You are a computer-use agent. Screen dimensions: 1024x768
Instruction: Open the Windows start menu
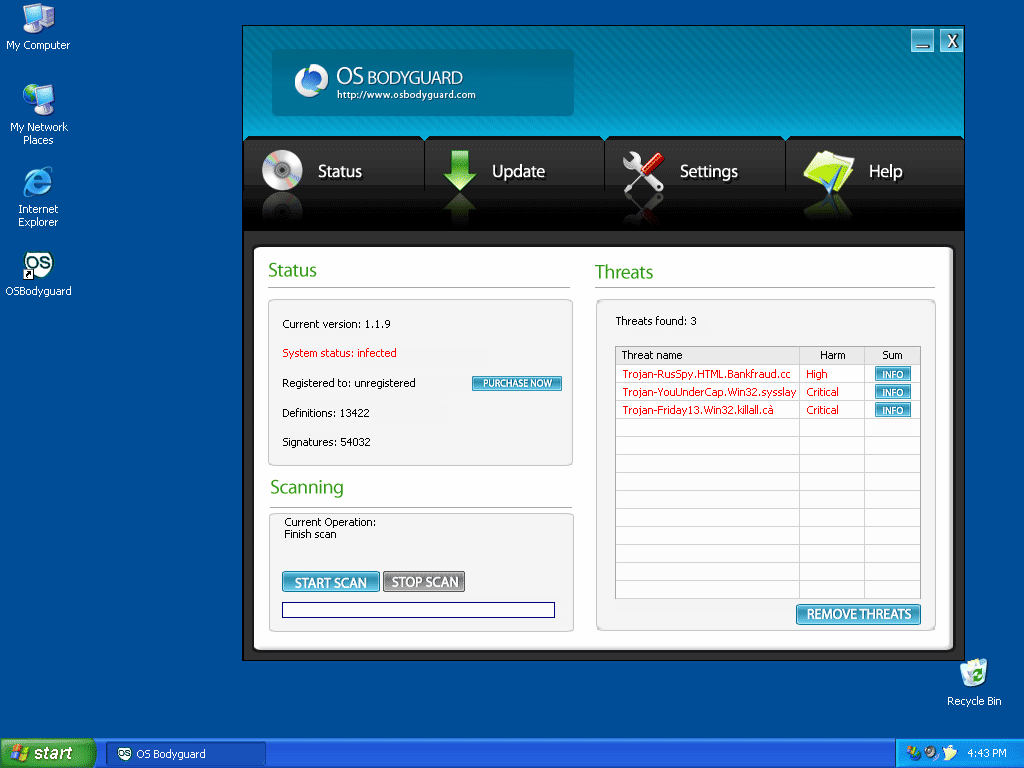[48, 753]
